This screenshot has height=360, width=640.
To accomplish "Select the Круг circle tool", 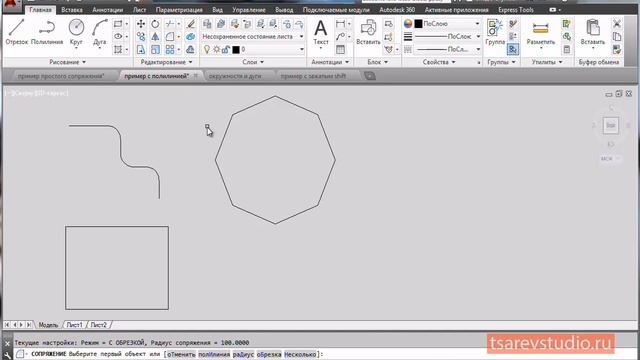I will [x=76, y=28].
